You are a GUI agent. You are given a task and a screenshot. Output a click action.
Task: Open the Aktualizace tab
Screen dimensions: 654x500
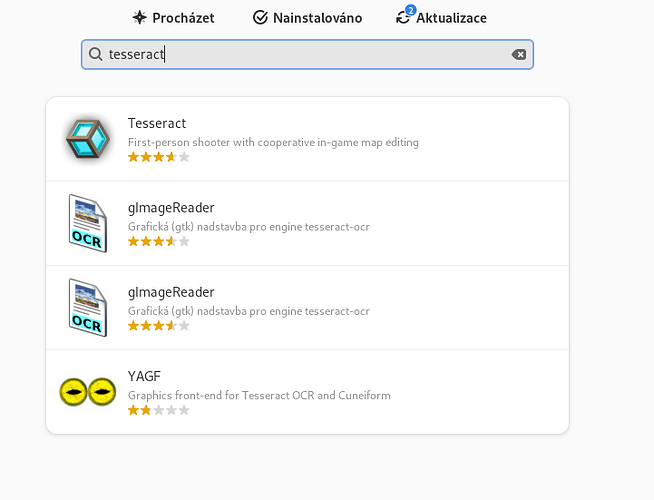[x=441, y=17]
